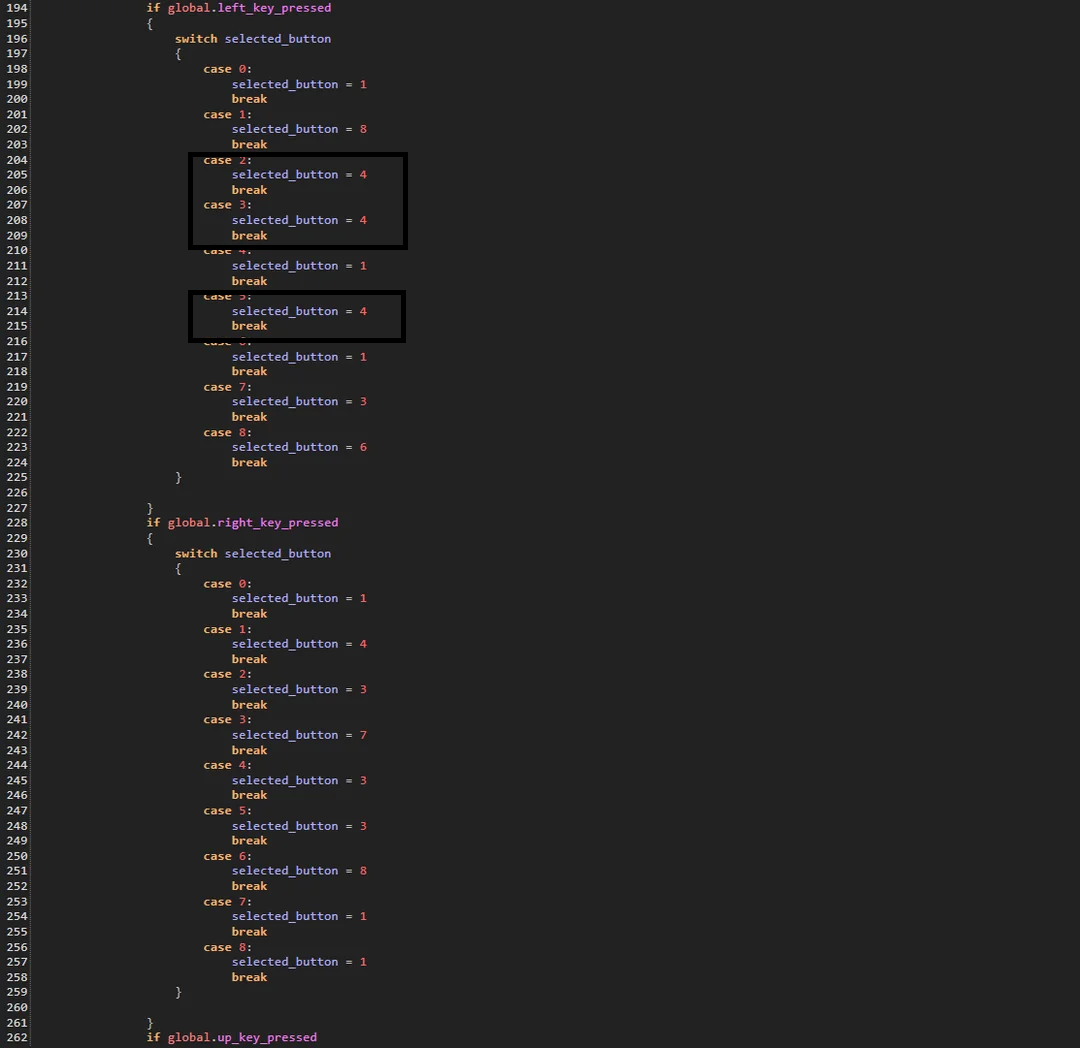Click 'break' on line 200
1080x1048 pixels.
click(249, 99)
